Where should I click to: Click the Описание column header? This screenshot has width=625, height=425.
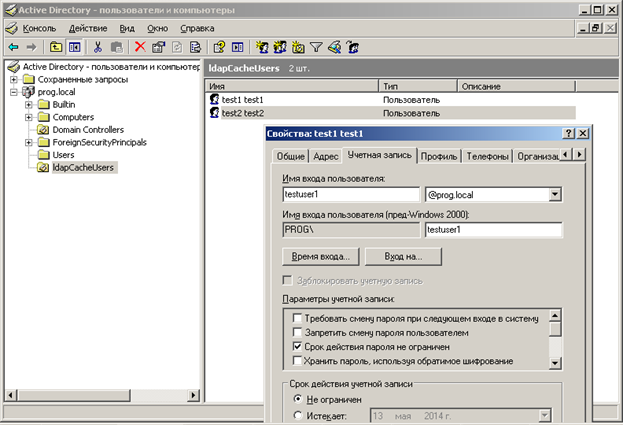tap(516, 86)
